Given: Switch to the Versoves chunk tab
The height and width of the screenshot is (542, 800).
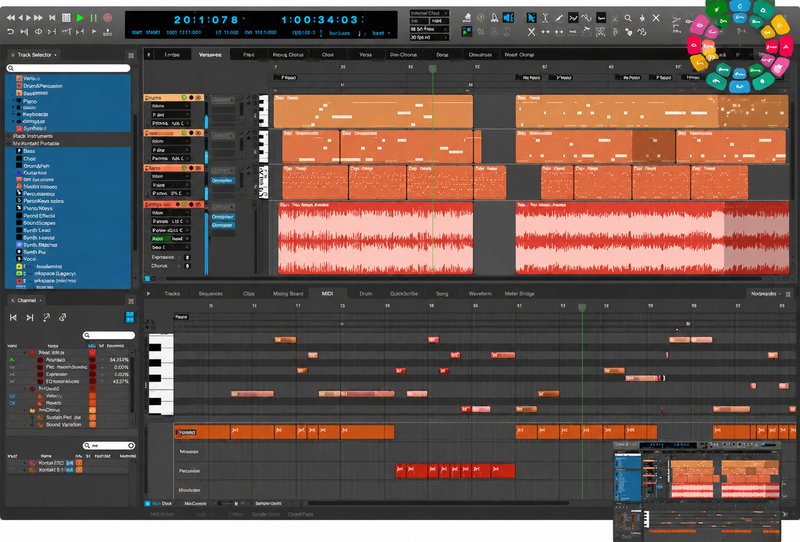Looking at the screenshot, I should pos(210,55).
